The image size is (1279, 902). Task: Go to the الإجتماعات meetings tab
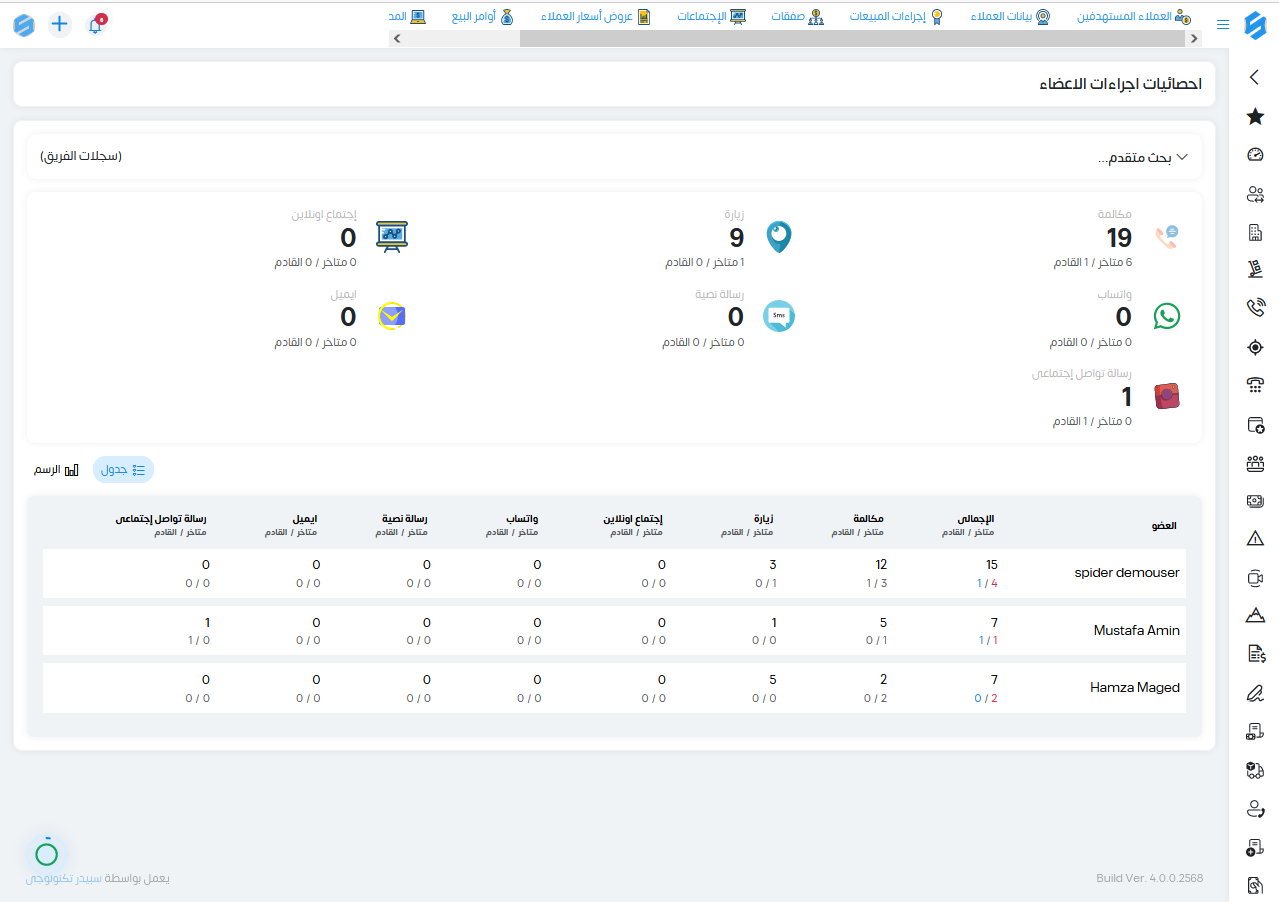[711, 17]
